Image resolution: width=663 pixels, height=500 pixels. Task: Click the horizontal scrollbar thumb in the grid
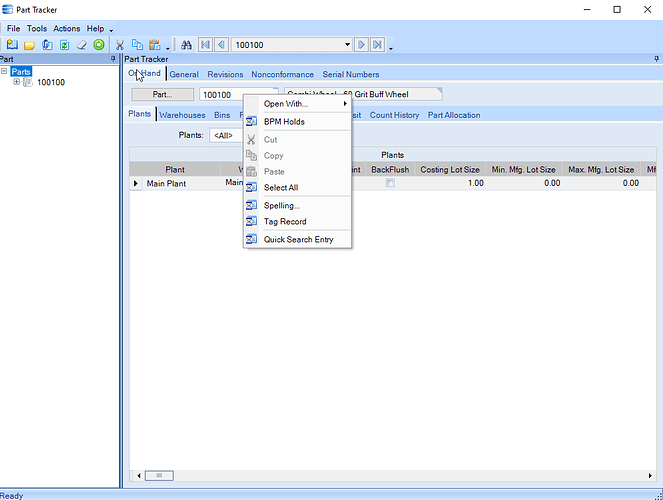[159, 475]
